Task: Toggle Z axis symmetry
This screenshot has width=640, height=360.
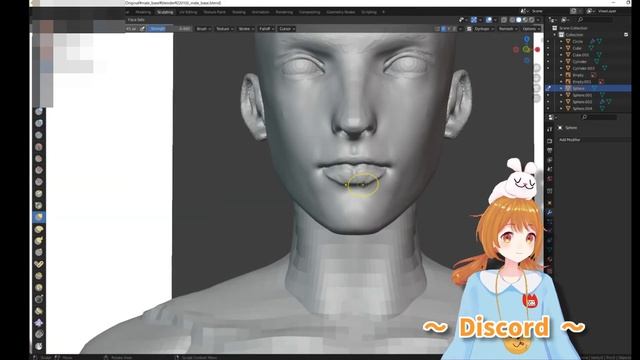Action: point(454,29)
